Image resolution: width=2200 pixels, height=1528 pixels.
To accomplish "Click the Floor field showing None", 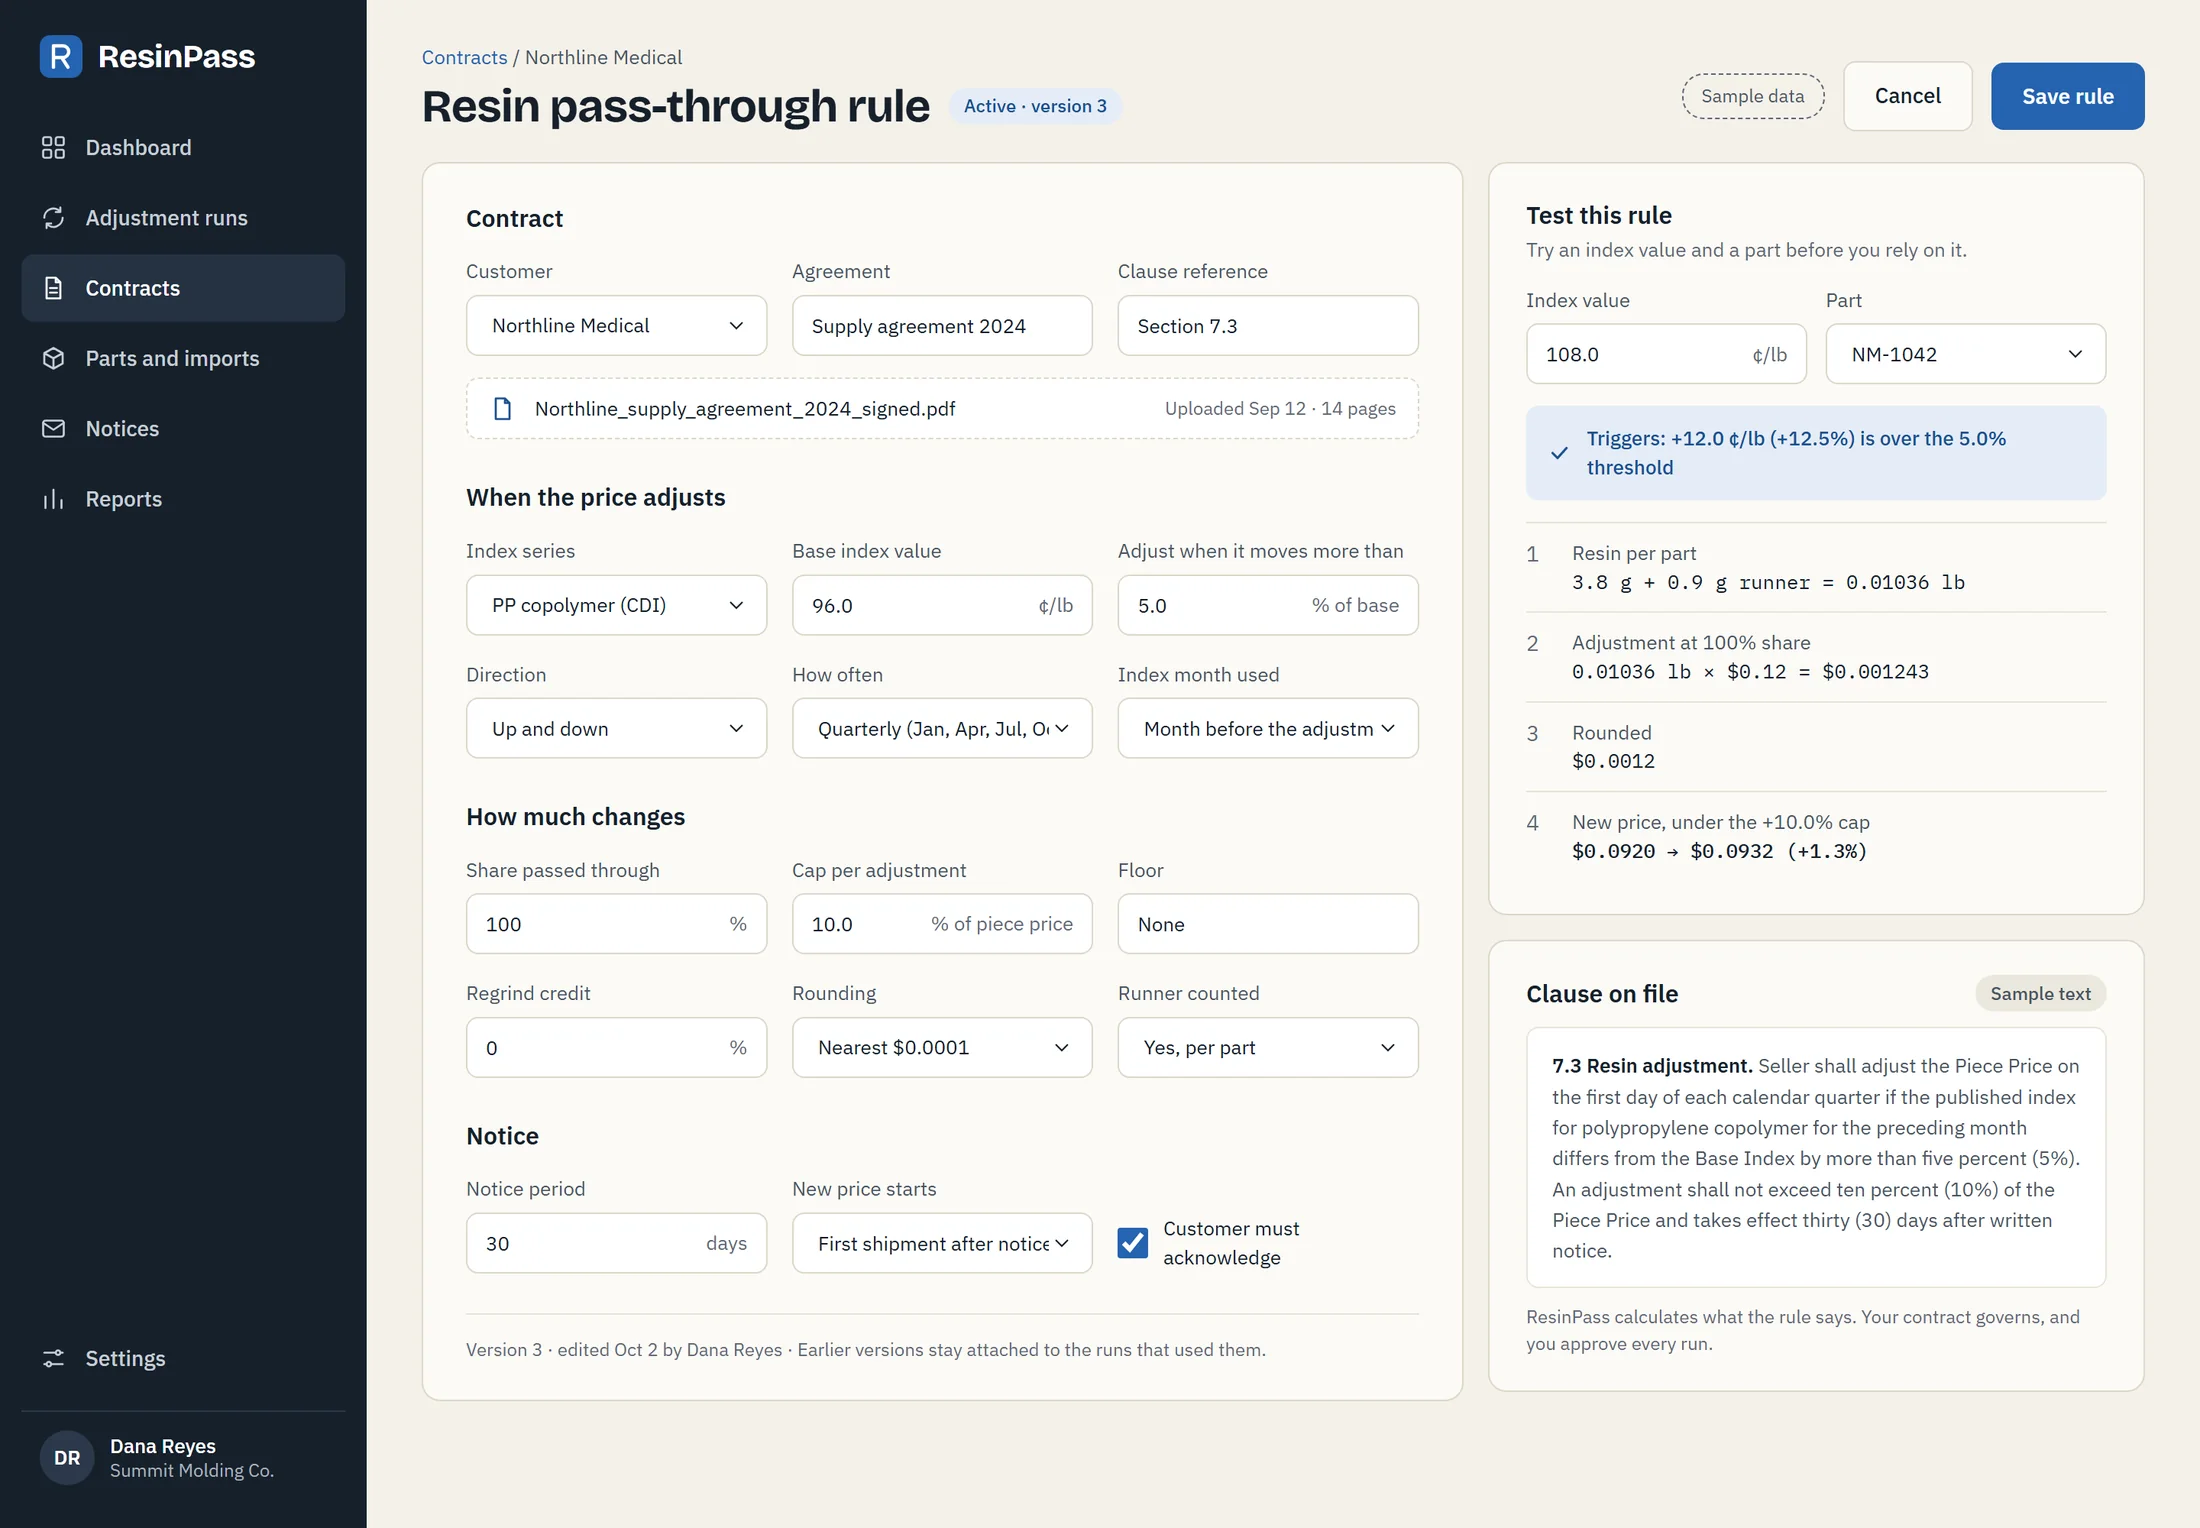I will pyautogui.click(x=1268, y=924).
